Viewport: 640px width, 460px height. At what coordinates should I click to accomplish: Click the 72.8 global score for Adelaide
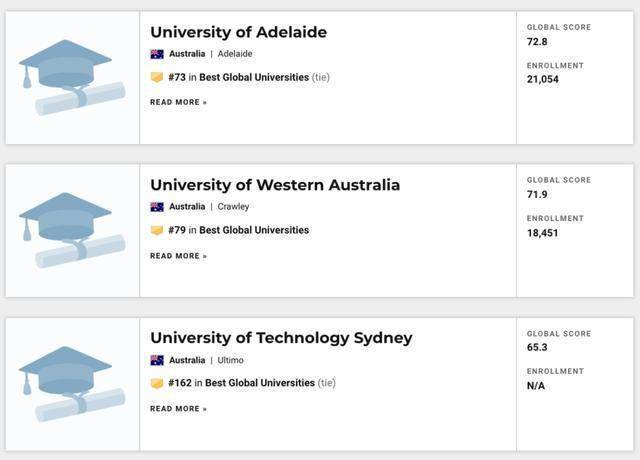[x=537, y=42]
